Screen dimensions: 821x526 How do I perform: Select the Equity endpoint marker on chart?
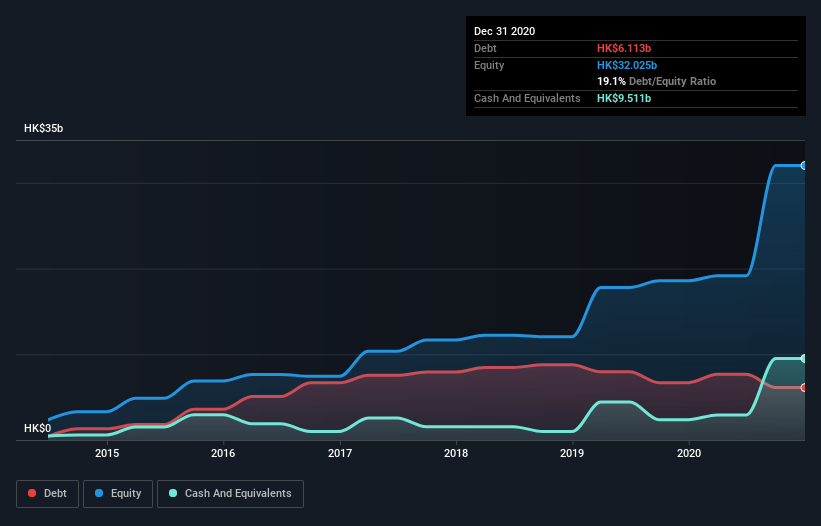tap(804, 165)
